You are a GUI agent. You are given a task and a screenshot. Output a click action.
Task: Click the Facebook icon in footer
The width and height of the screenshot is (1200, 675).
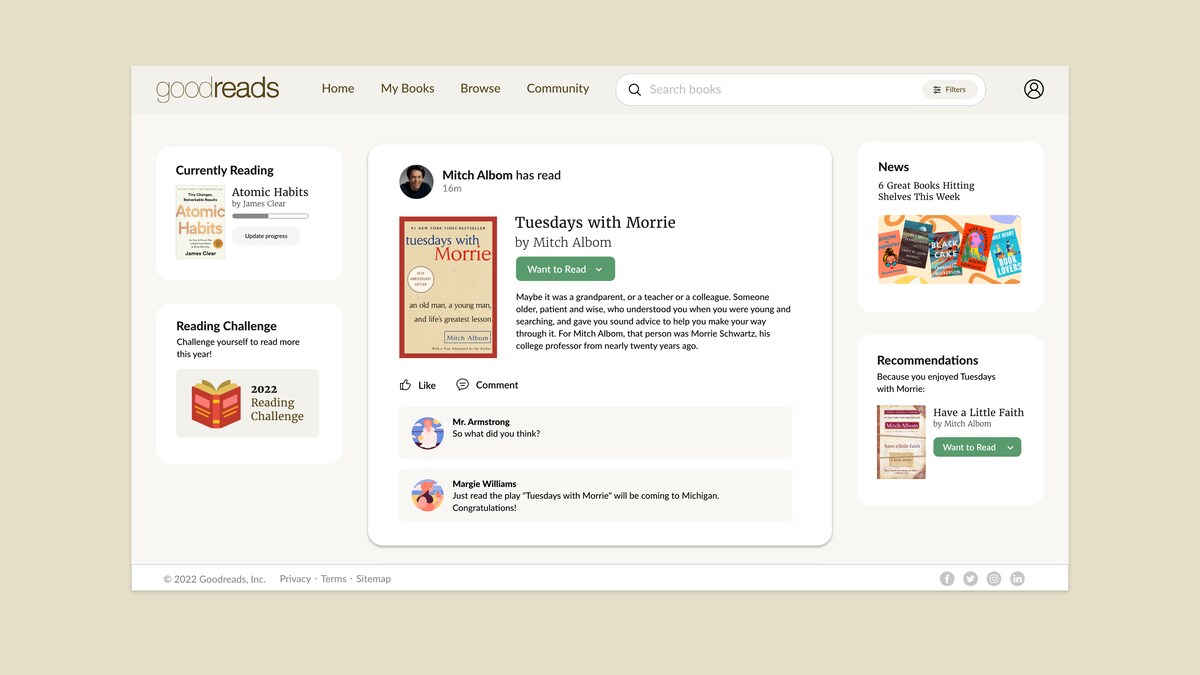click(947, 578)
